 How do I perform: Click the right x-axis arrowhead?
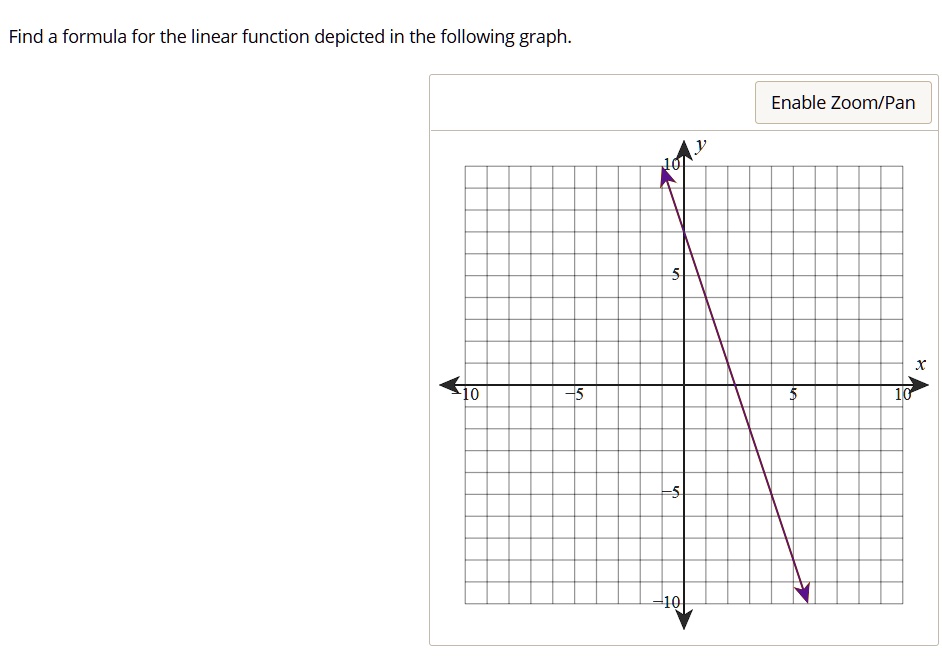click(x=918, y=384)
